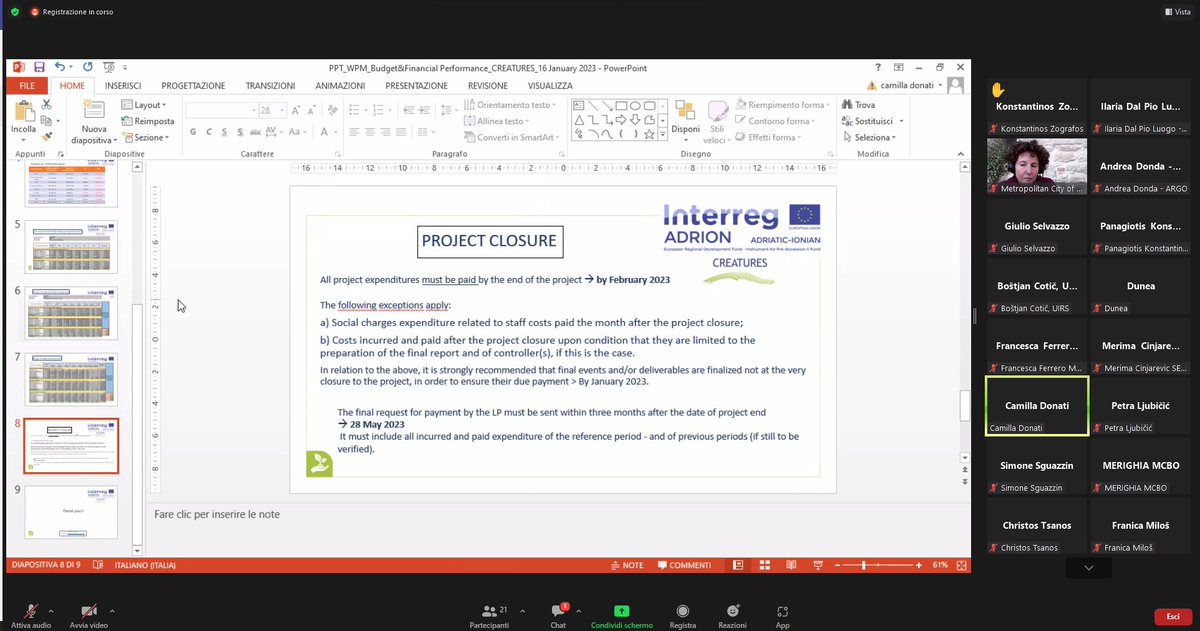Cut selection with the scissors icon
This screenshot has height=631, width=1200.
(46, 105)
